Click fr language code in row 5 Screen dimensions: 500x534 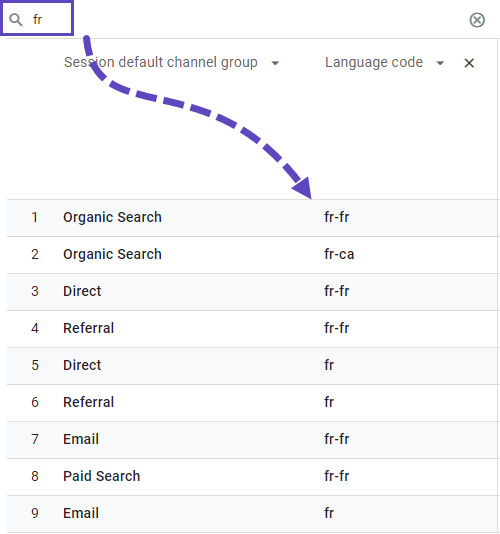(x=329, y=365)
